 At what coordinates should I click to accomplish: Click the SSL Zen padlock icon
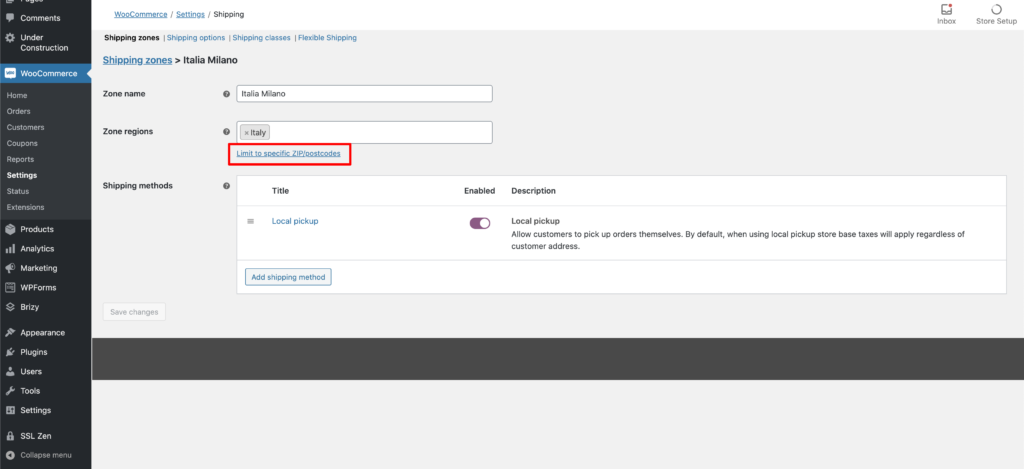tap(10, 436)
